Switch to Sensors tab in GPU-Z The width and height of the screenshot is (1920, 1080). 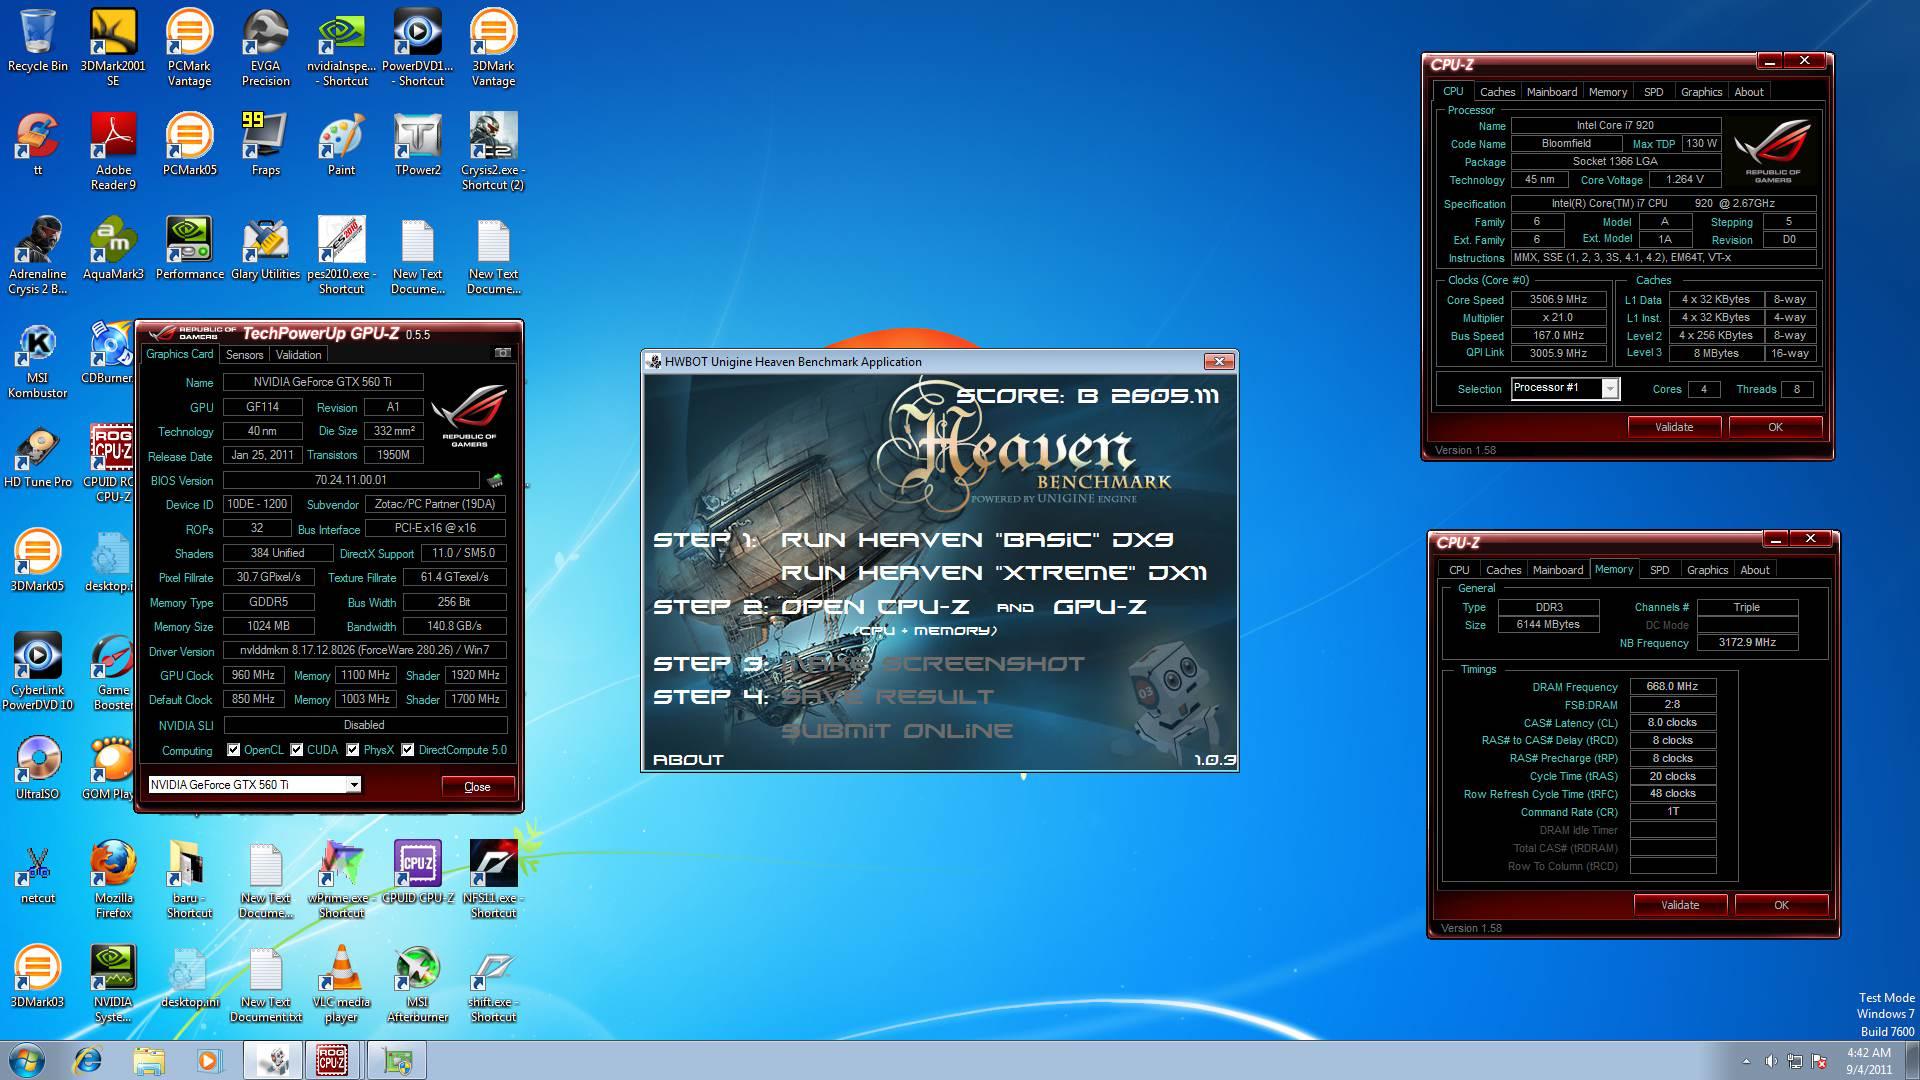pyautogui.click(x=245, y=355)
